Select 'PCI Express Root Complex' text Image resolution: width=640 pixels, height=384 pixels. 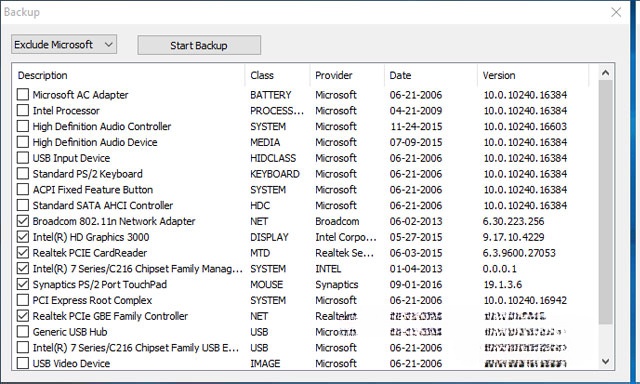(x=92, y=300)
